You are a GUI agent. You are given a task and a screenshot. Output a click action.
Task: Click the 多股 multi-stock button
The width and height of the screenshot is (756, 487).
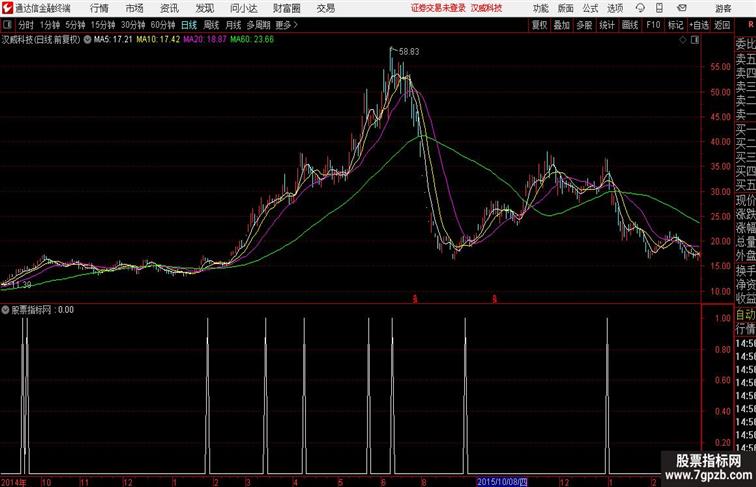(584, 25)
